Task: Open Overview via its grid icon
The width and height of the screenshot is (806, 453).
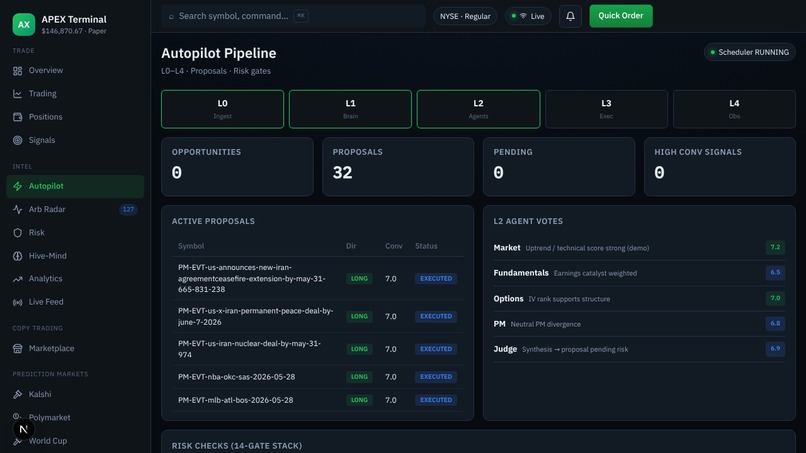Action: pyautogui.click(x=17, y=71)
